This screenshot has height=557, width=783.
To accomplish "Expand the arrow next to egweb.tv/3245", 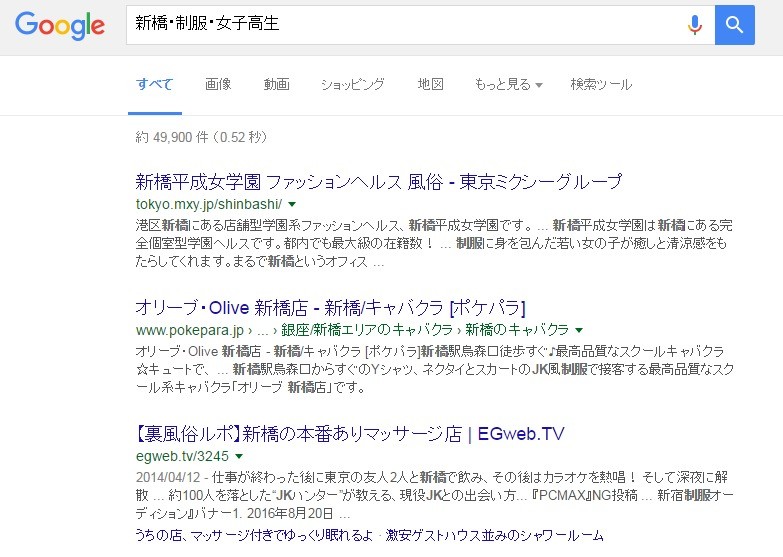I will coord(239,456).
